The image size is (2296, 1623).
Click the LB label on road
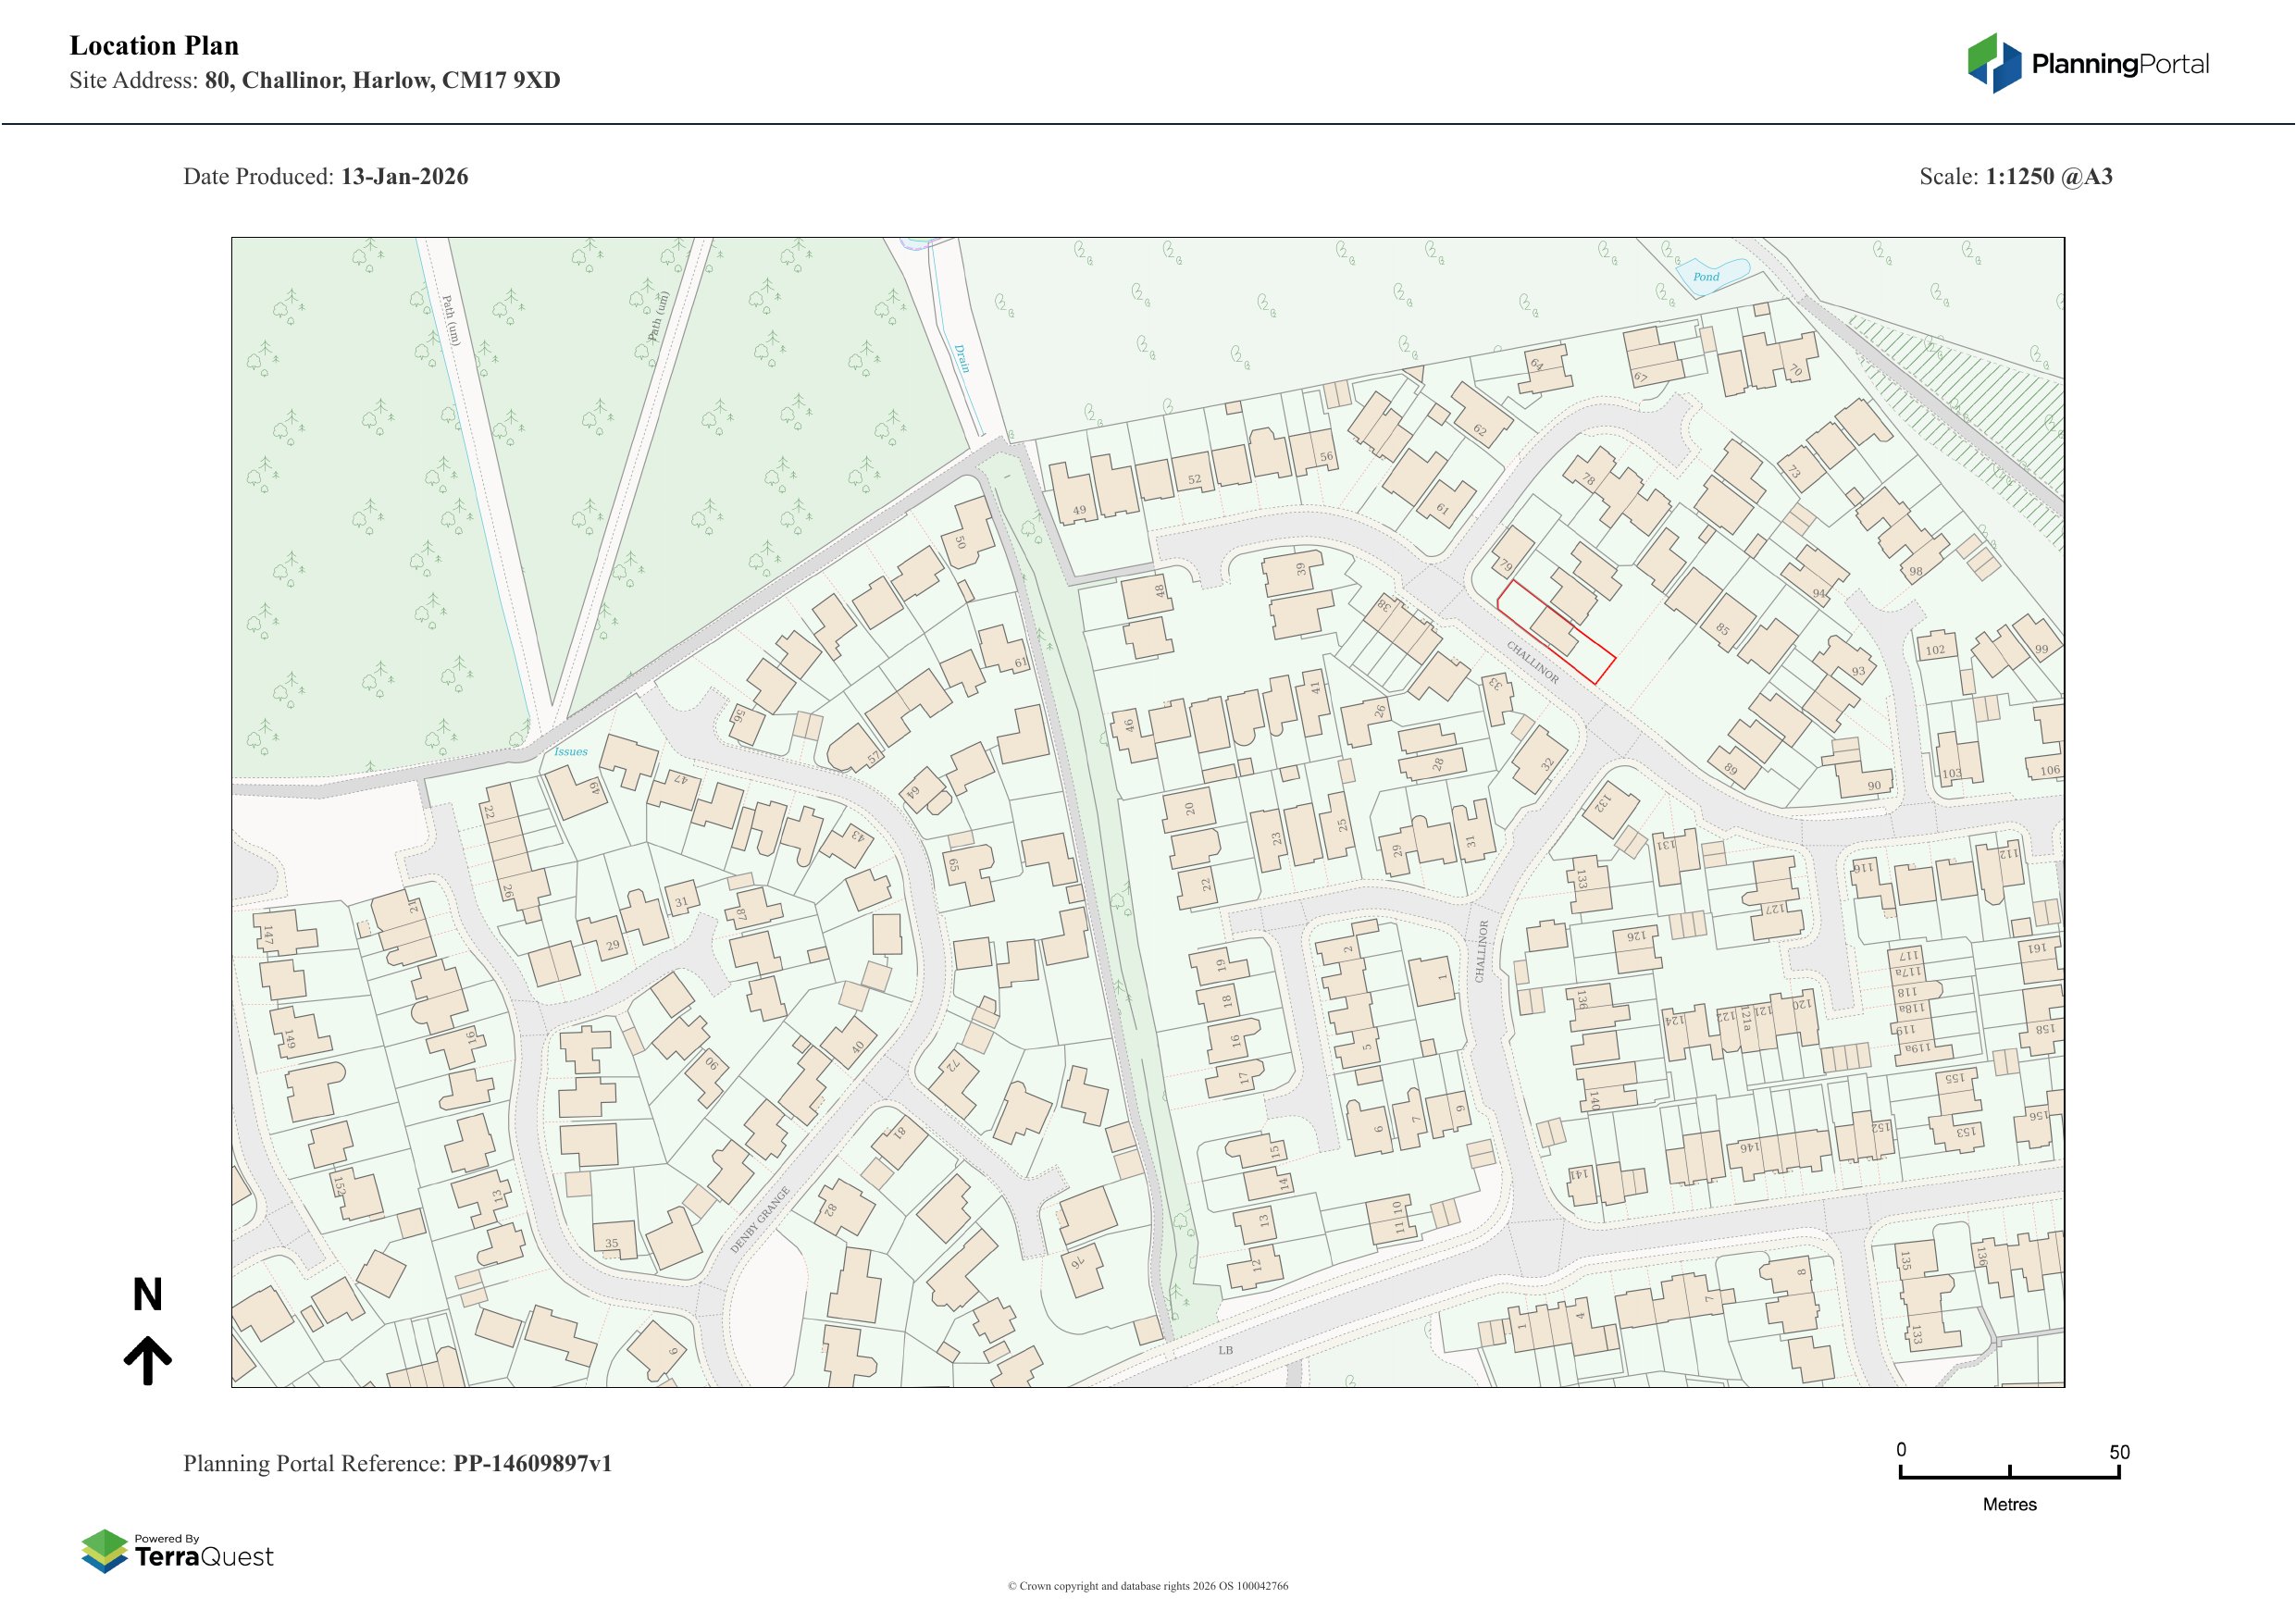[x=1225, y=1350]
